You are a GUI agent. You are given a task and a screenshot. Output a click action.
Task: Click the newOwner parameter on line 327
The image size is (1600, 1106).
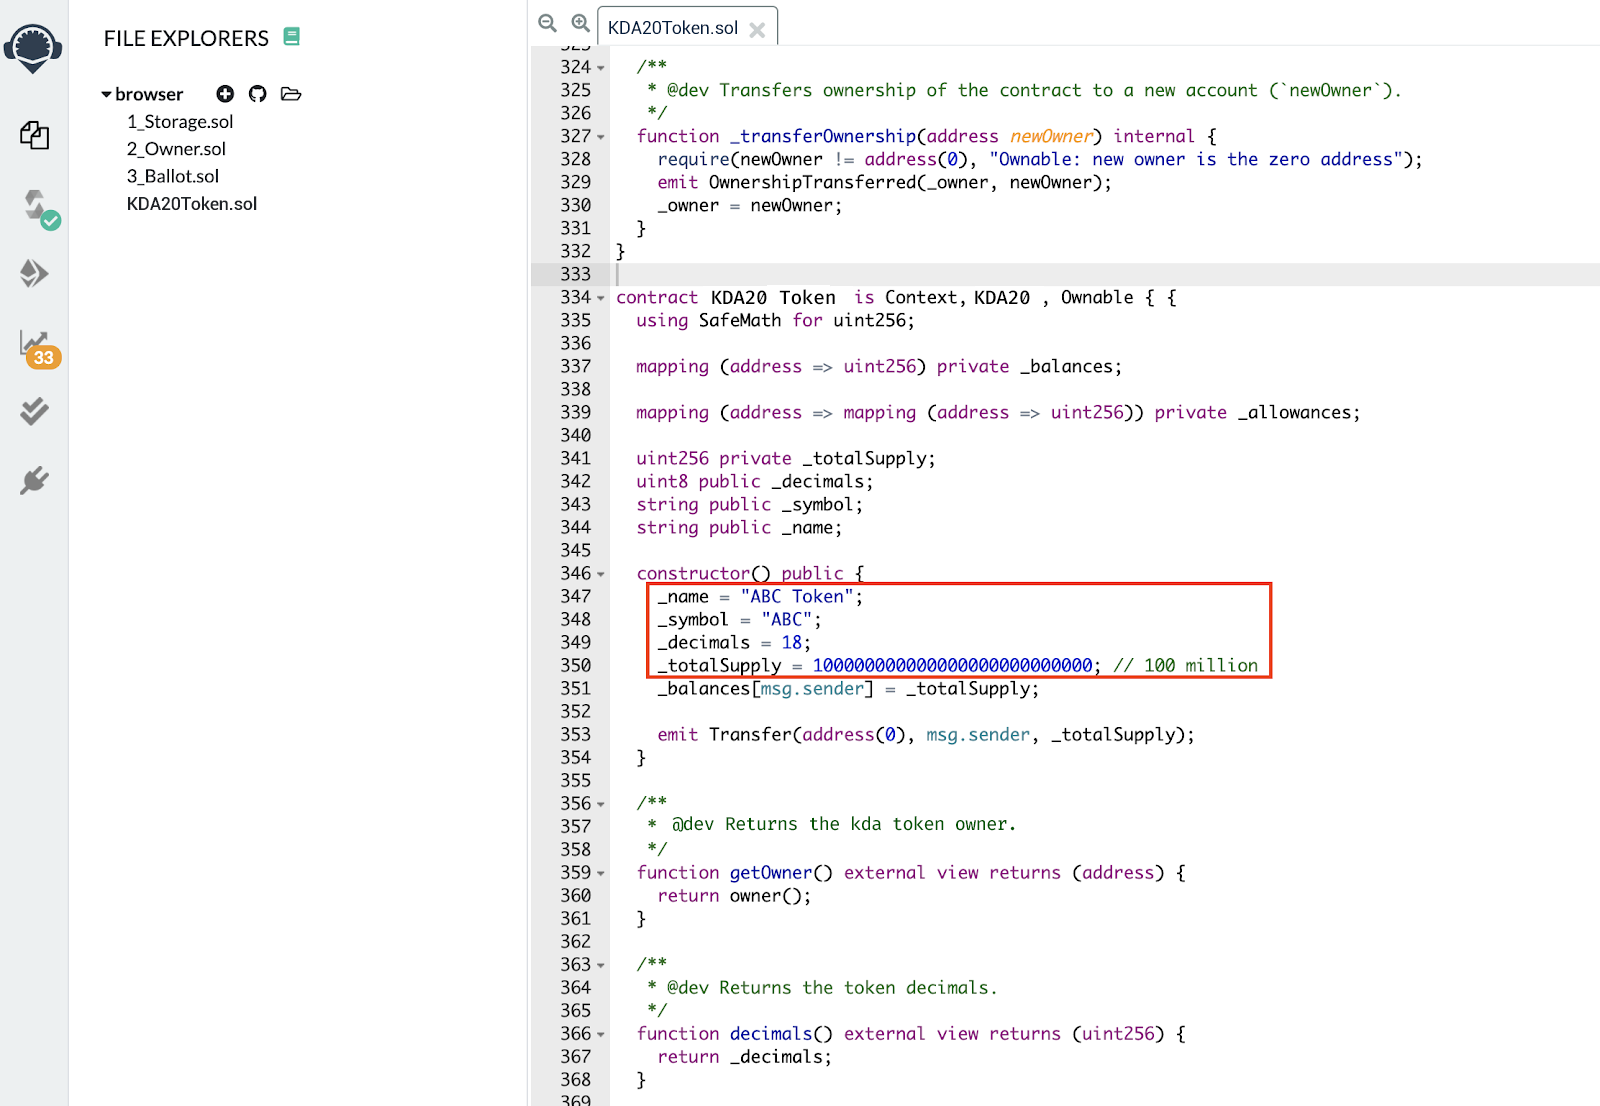(x=1051, y=137)
